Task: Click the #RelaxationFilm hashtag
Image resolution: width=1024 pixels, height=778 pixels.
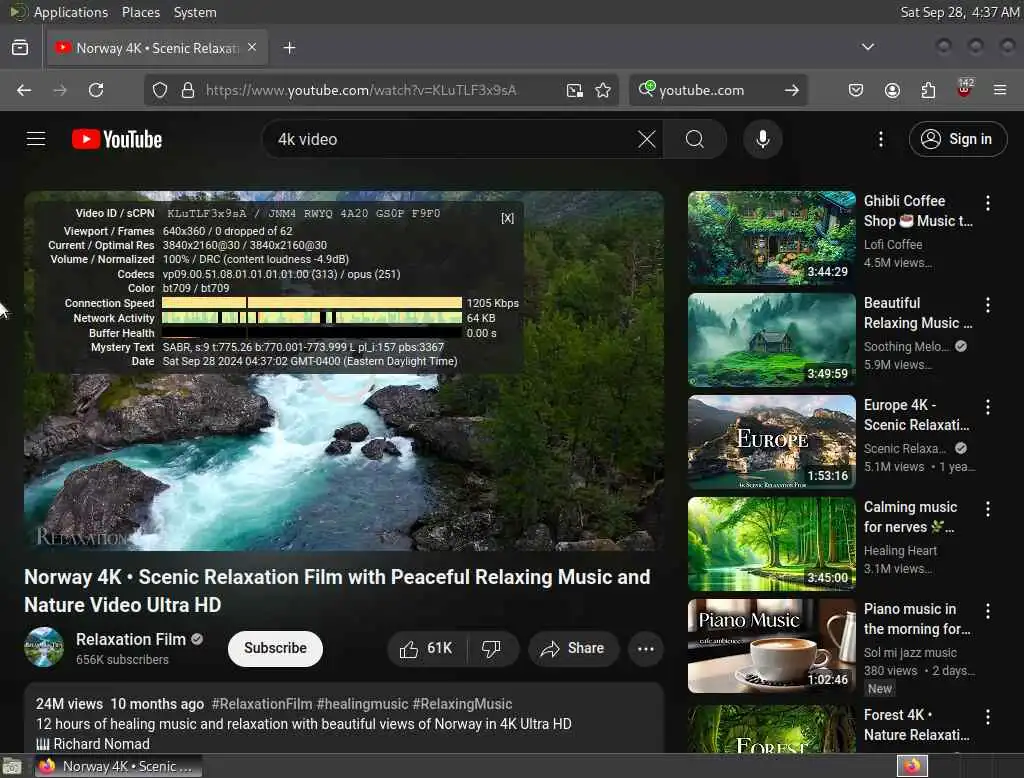Action: point(261,704)
